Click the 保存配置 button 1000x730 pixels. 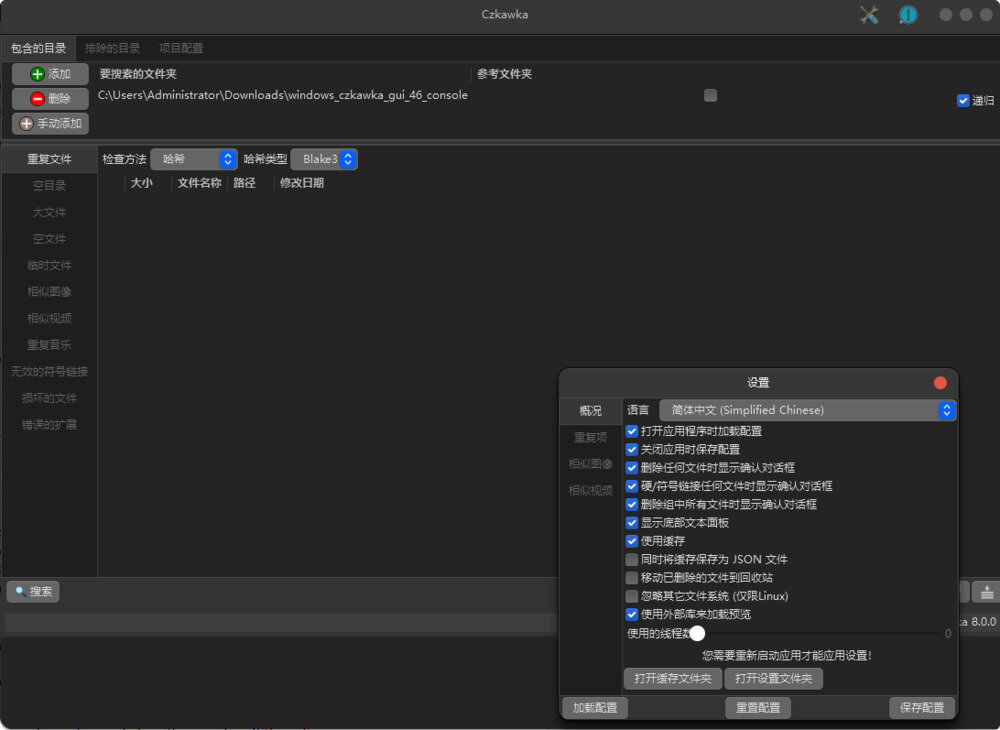(921, 707)
